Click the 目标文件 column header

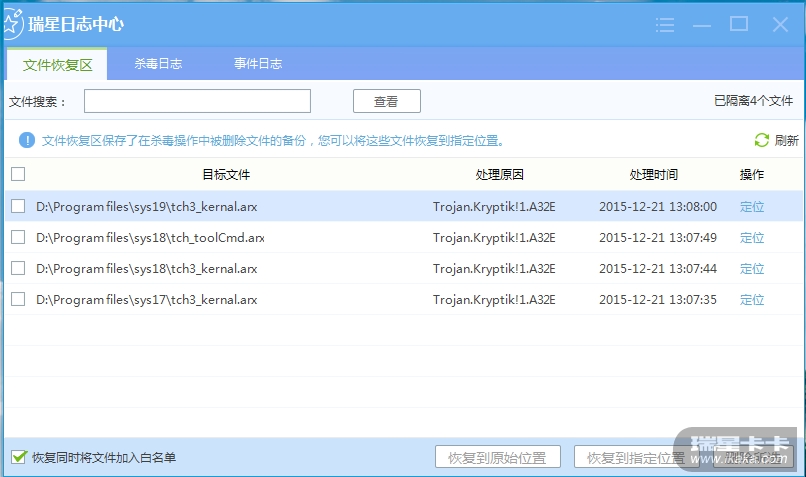[x=226, y=175]
